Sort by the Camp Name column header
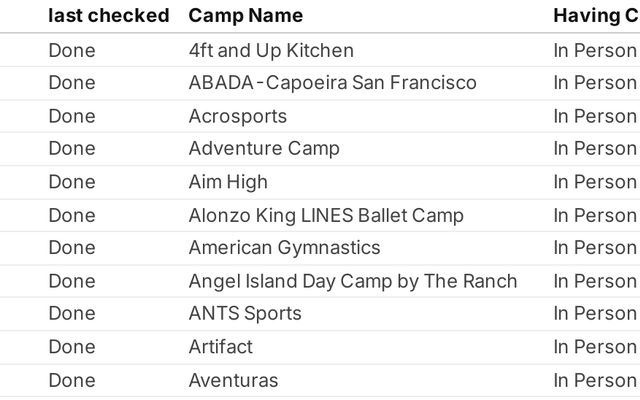 point(246,16)
